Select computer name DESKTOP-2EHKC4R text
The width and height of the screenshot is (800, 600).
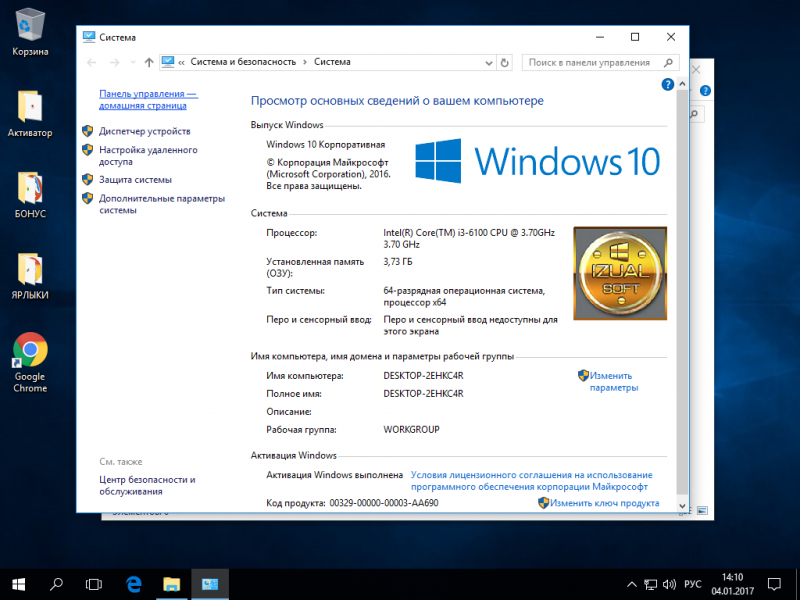pos(423,376)
